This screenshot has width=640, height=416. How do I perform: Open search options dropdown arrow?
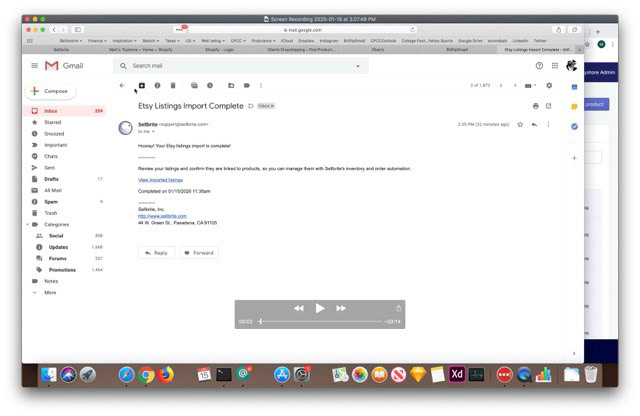pyautogui.click(x=358, y=66)
